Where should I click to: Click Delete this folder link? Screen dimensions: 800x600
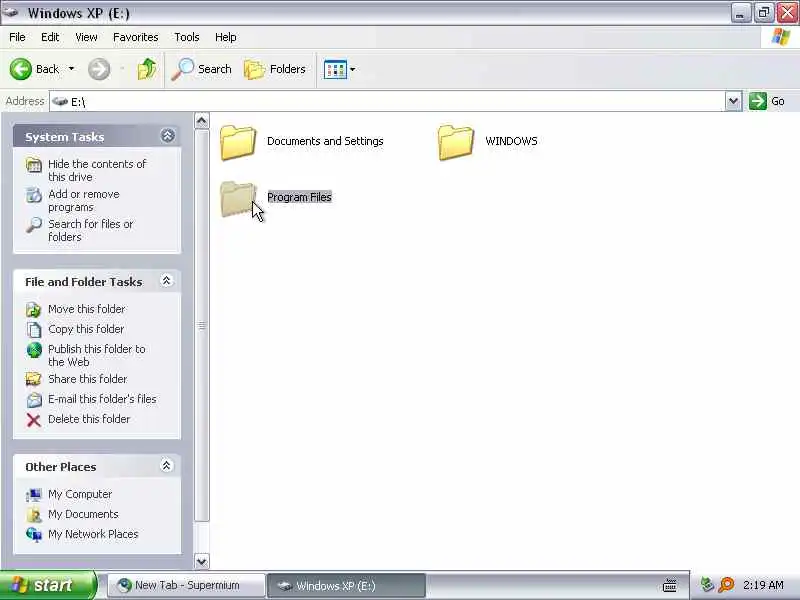89,419
